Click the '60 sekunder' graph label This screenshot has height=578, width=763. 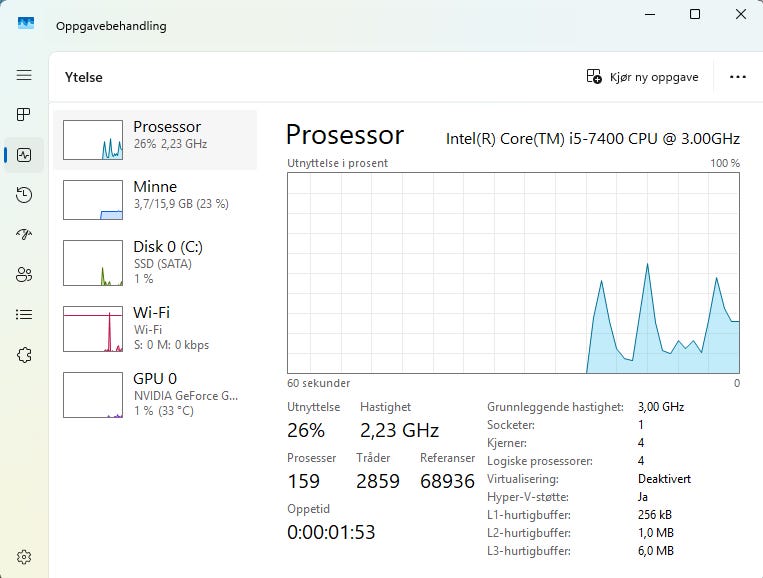318,383
